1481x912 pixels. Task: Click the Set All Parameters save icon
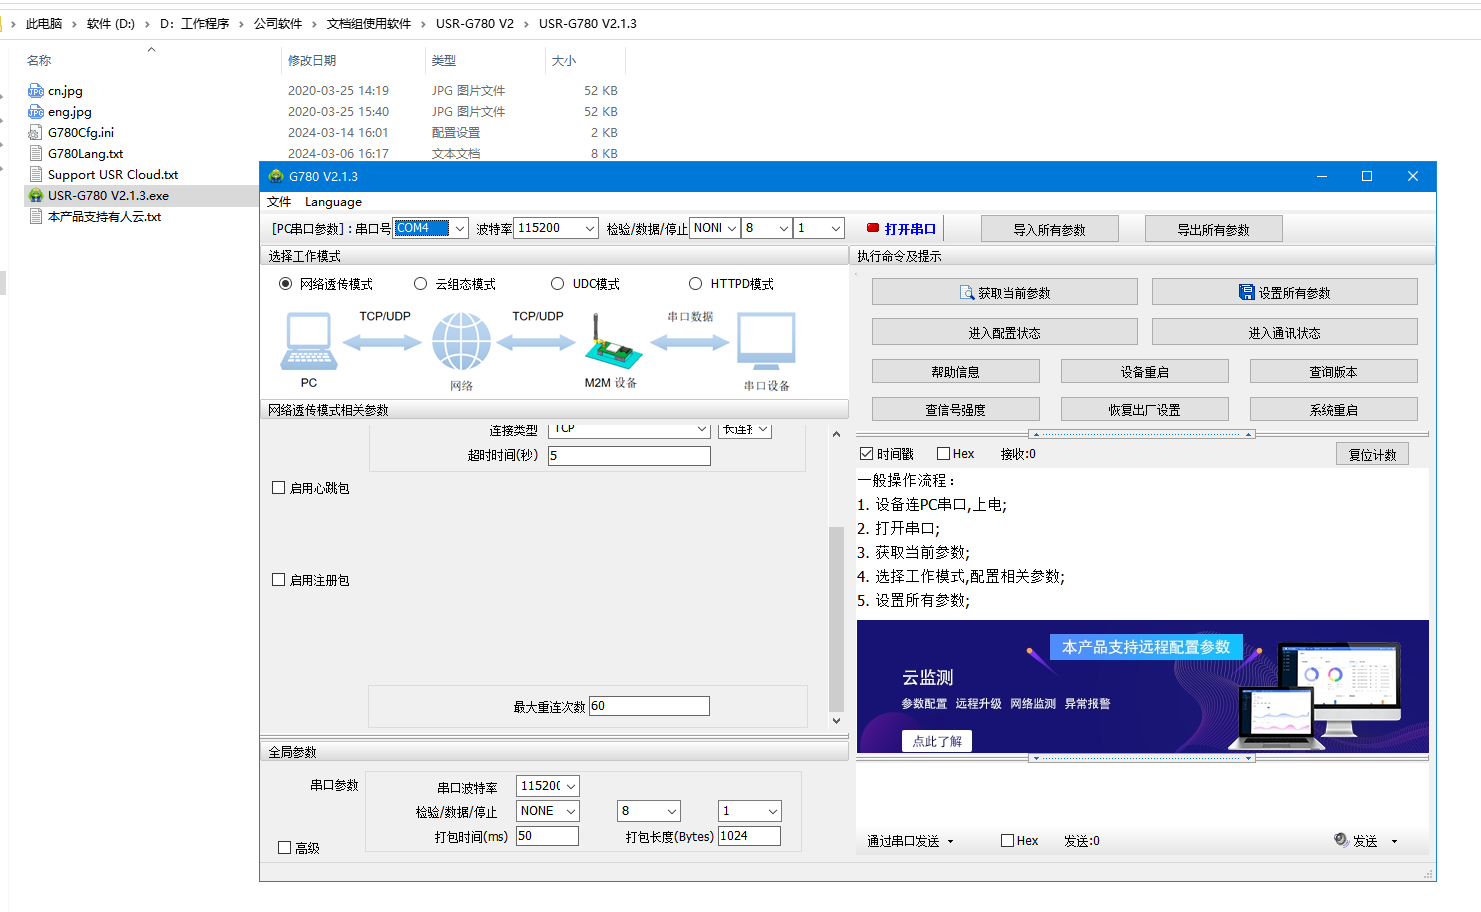click(1246, 292)
